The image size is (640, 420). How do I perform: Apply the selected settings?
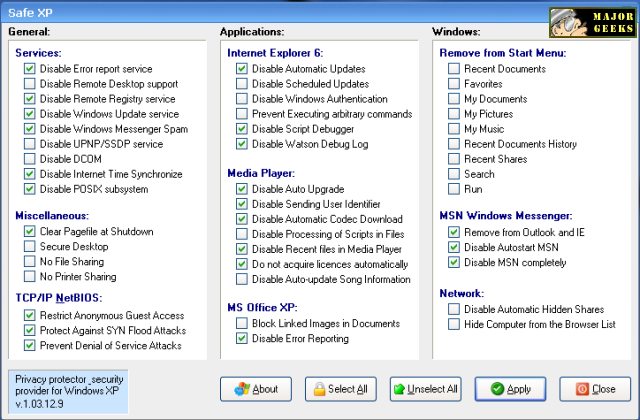tap(510, 389)
